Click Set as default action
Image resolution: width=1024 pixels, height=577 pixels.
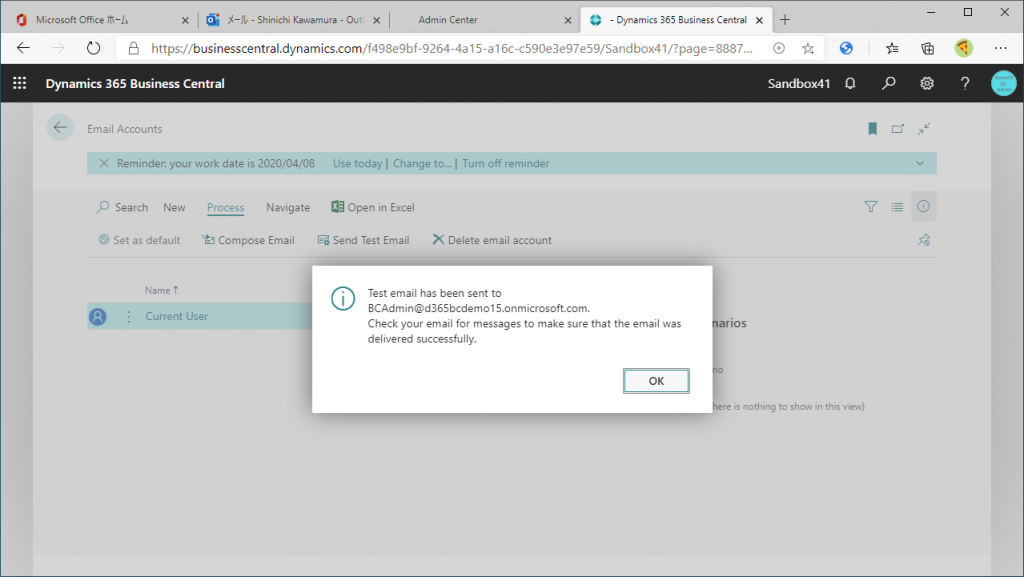(x=139, y=240)
